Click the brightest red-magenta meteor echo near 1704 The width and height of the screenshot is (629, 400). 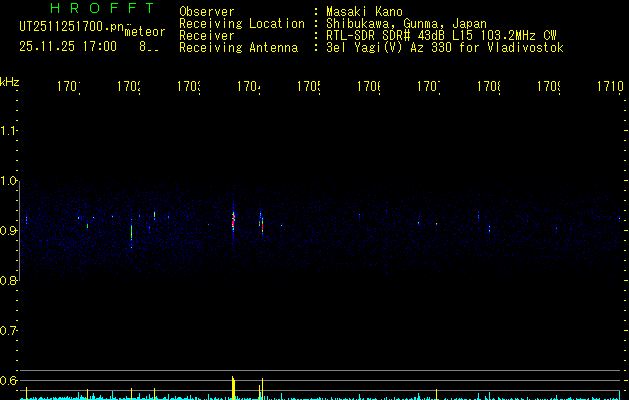[233, 221]
